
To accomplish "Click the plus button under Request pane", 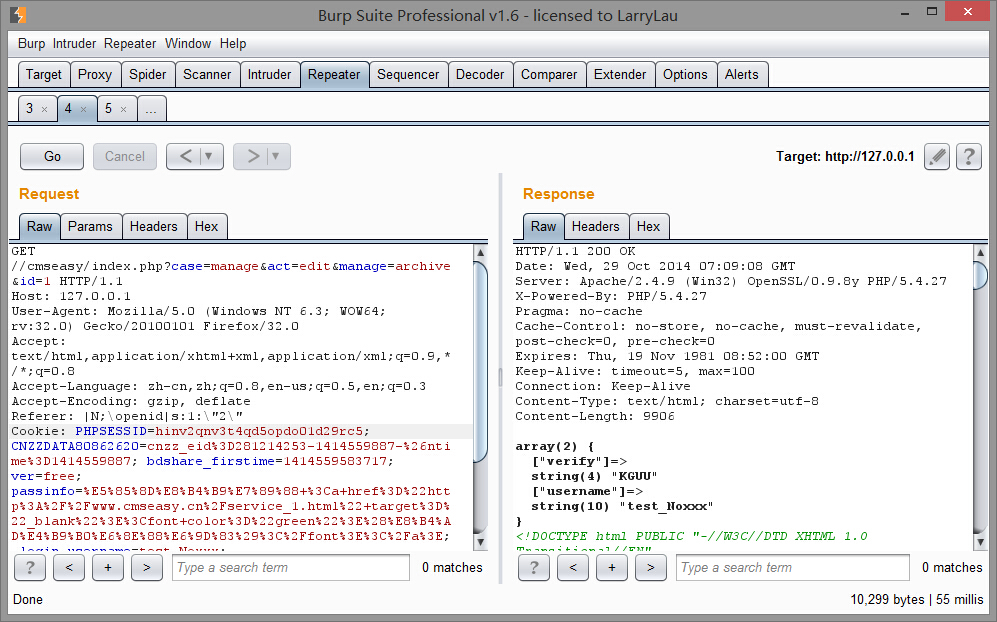I will (x=108, y=567).
